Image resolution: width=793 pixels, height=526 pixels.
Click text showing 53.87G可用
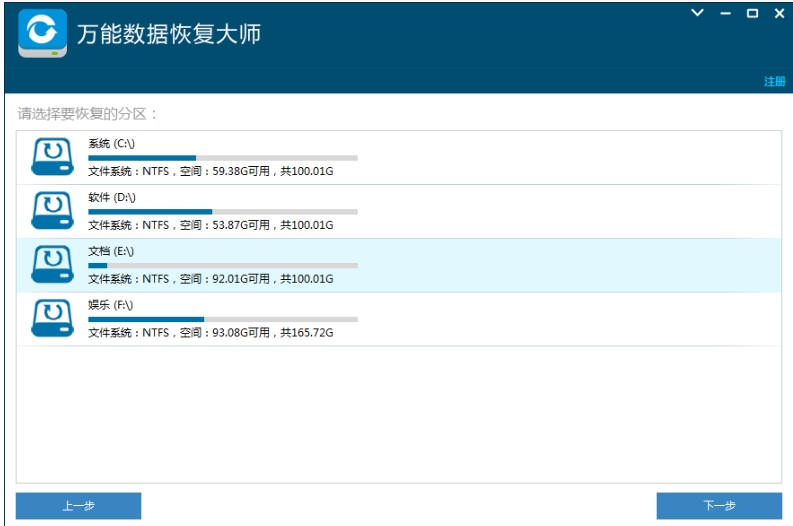[241, 225]
